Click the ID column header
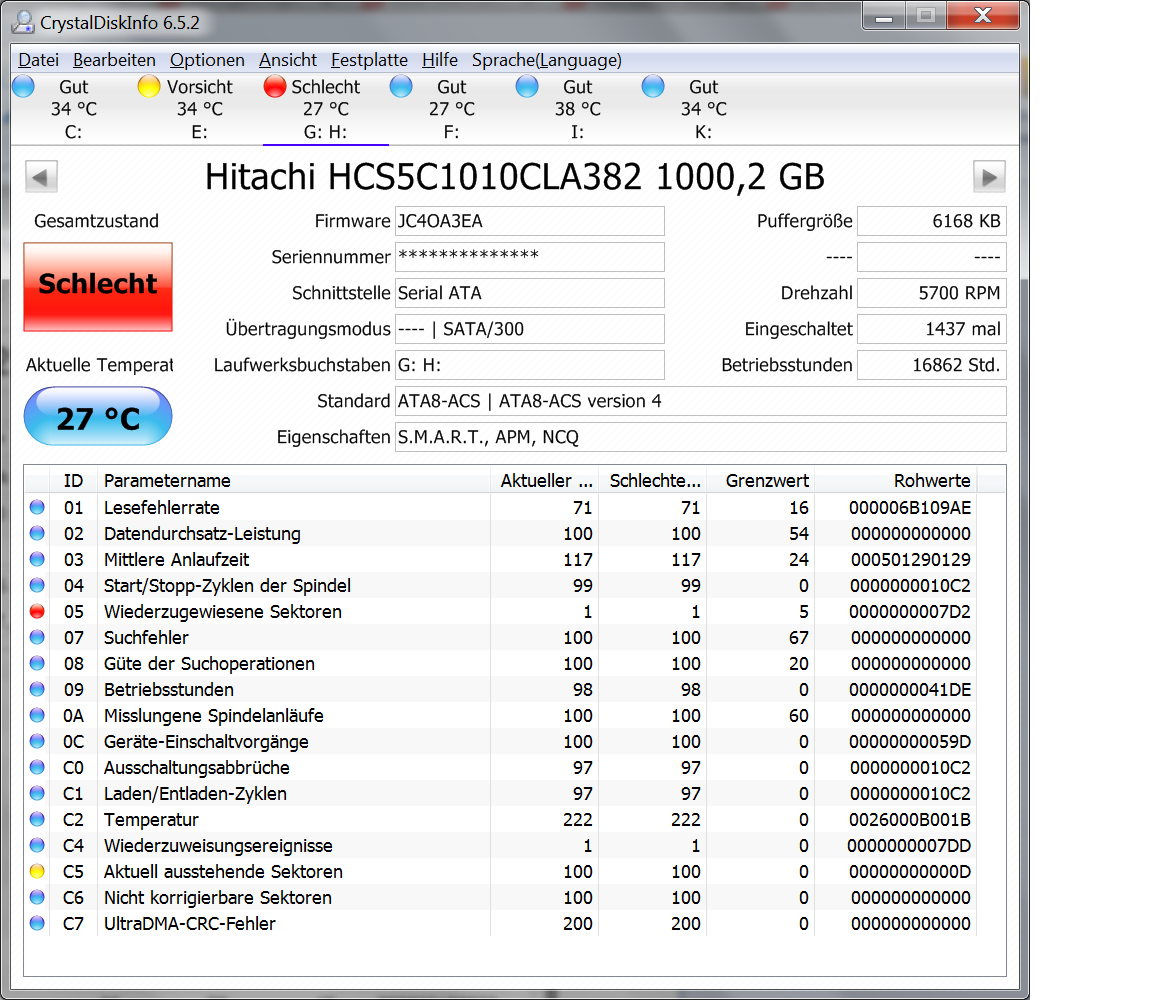This screenshot has width=1152, height=1000. pyautogui.click(x=73, y=481)
